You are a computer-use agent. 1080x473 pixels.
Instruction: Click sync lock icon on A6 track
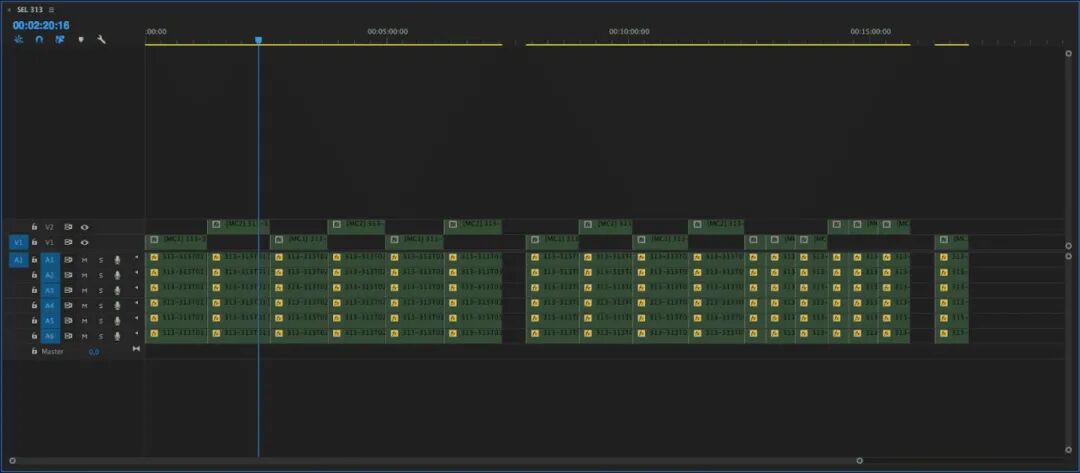tap(68, 335)
